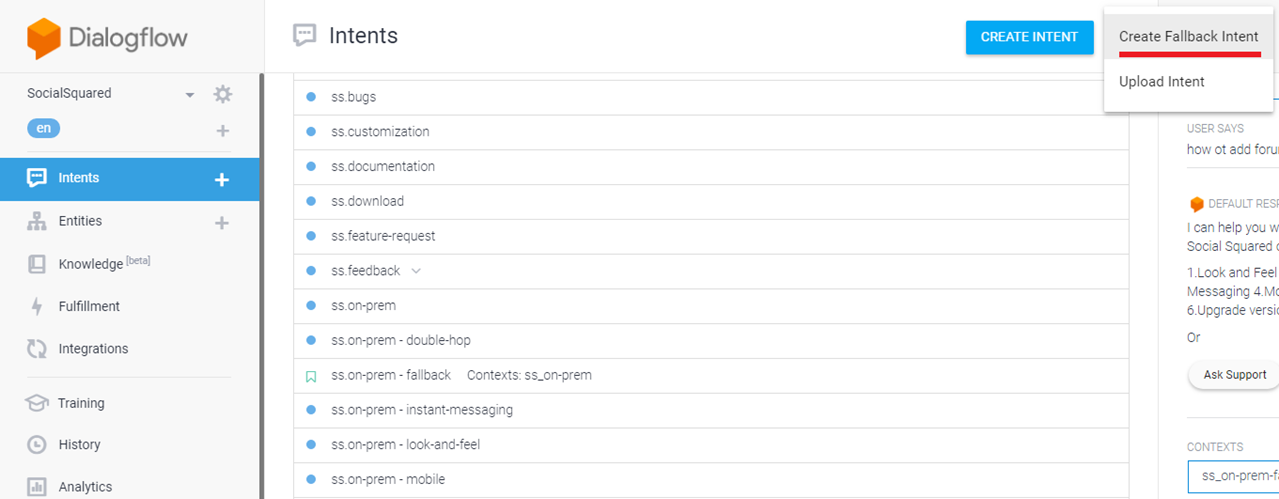Click the contexts input field
Screen dimensions: 1279x499
coord(1235,476)
